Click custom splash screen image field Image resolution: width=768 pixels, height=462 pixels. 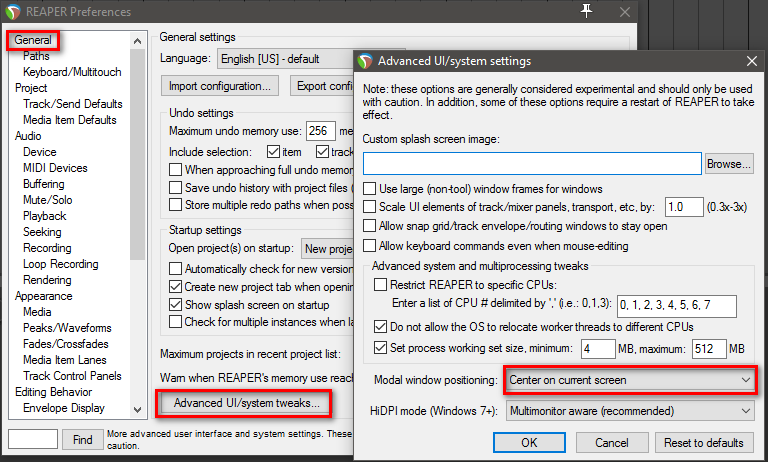pyautogui.click(x=532, y=164)
